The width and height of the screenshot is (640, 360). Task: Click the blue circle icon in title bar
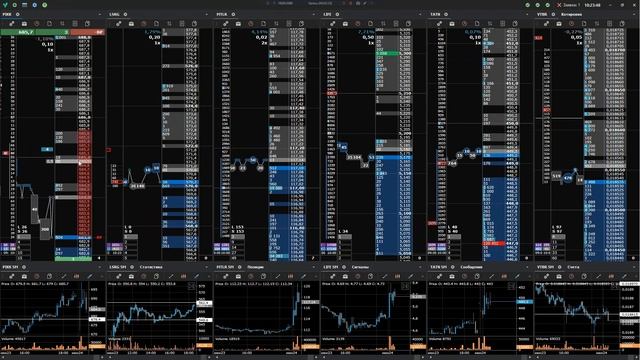(x=35, y=5)
